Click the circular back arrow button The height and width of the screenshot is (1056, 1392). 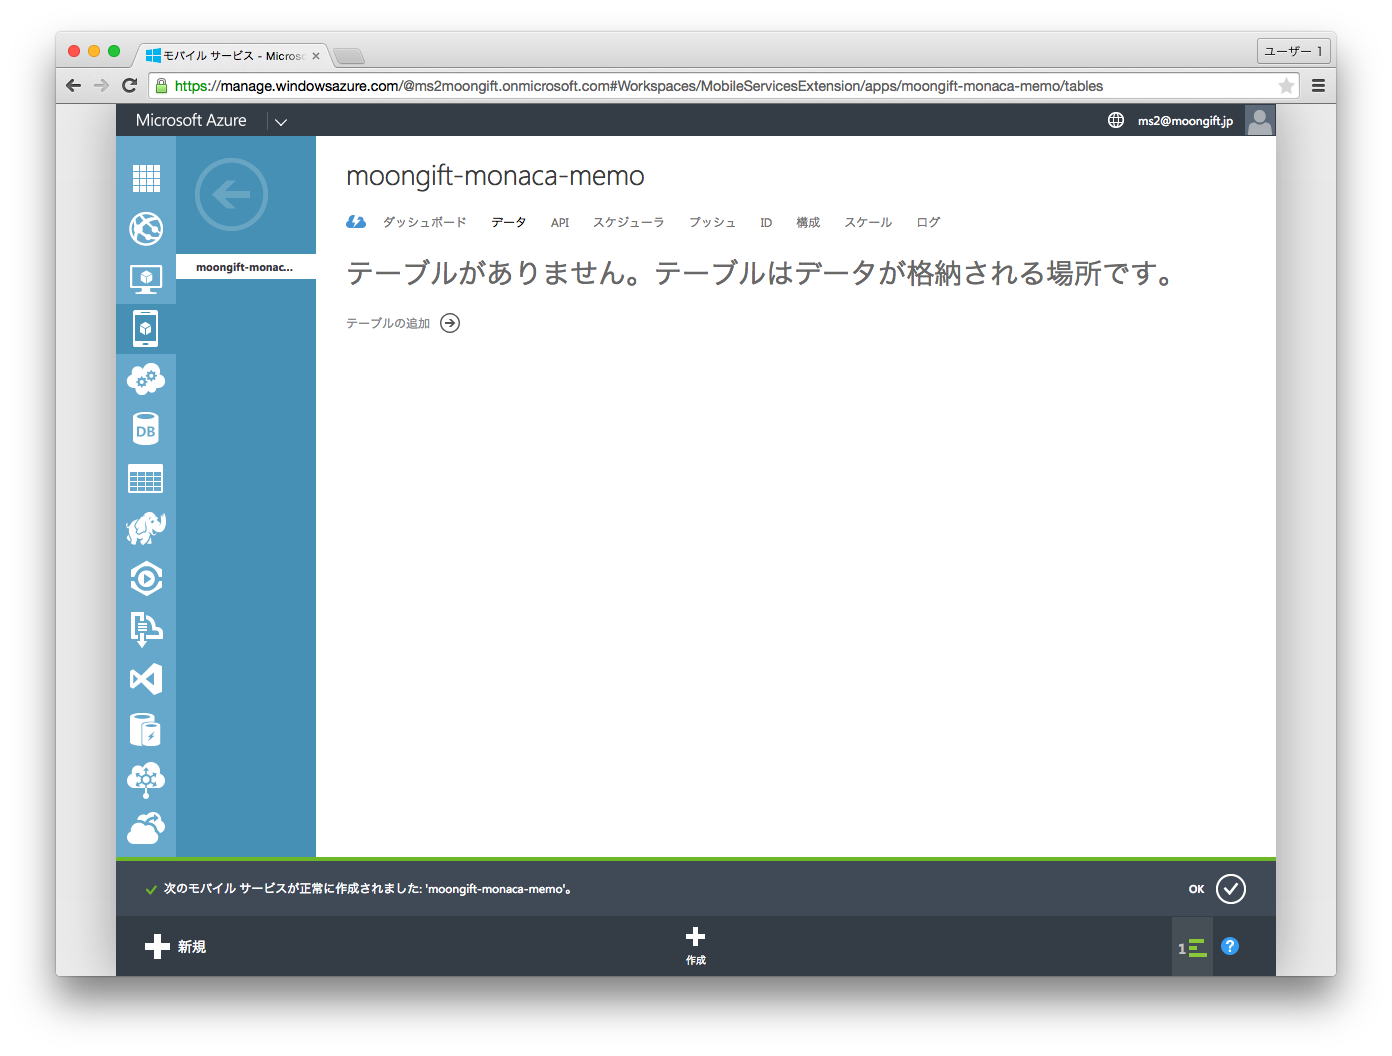pos(231,194)
